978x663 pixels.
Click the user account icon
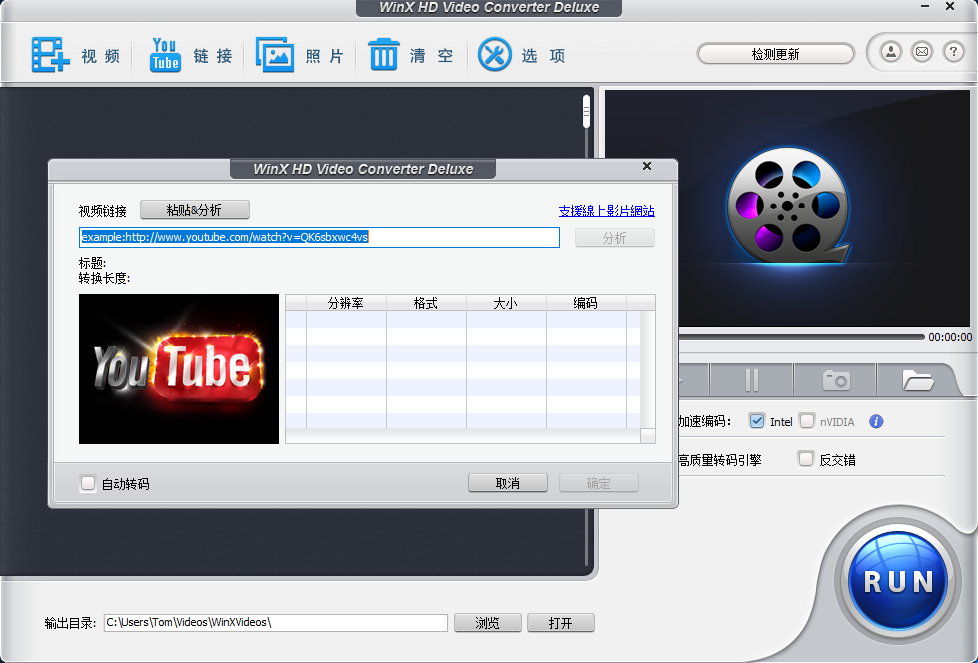(891, 52)
